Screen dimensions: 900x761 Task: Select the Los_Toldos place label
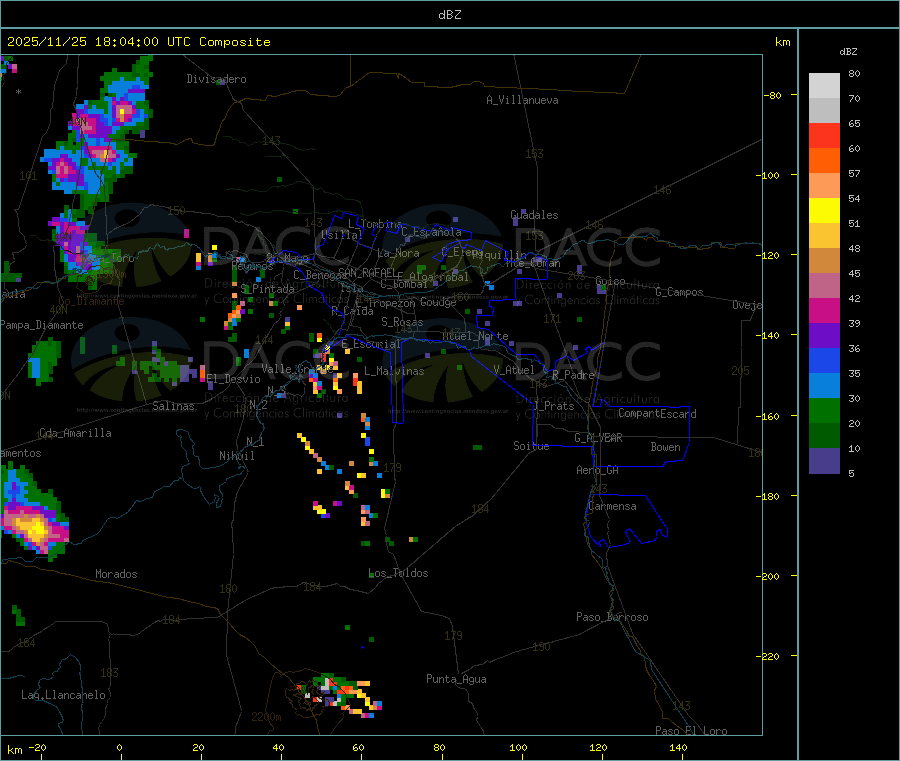tap(398, 573)
